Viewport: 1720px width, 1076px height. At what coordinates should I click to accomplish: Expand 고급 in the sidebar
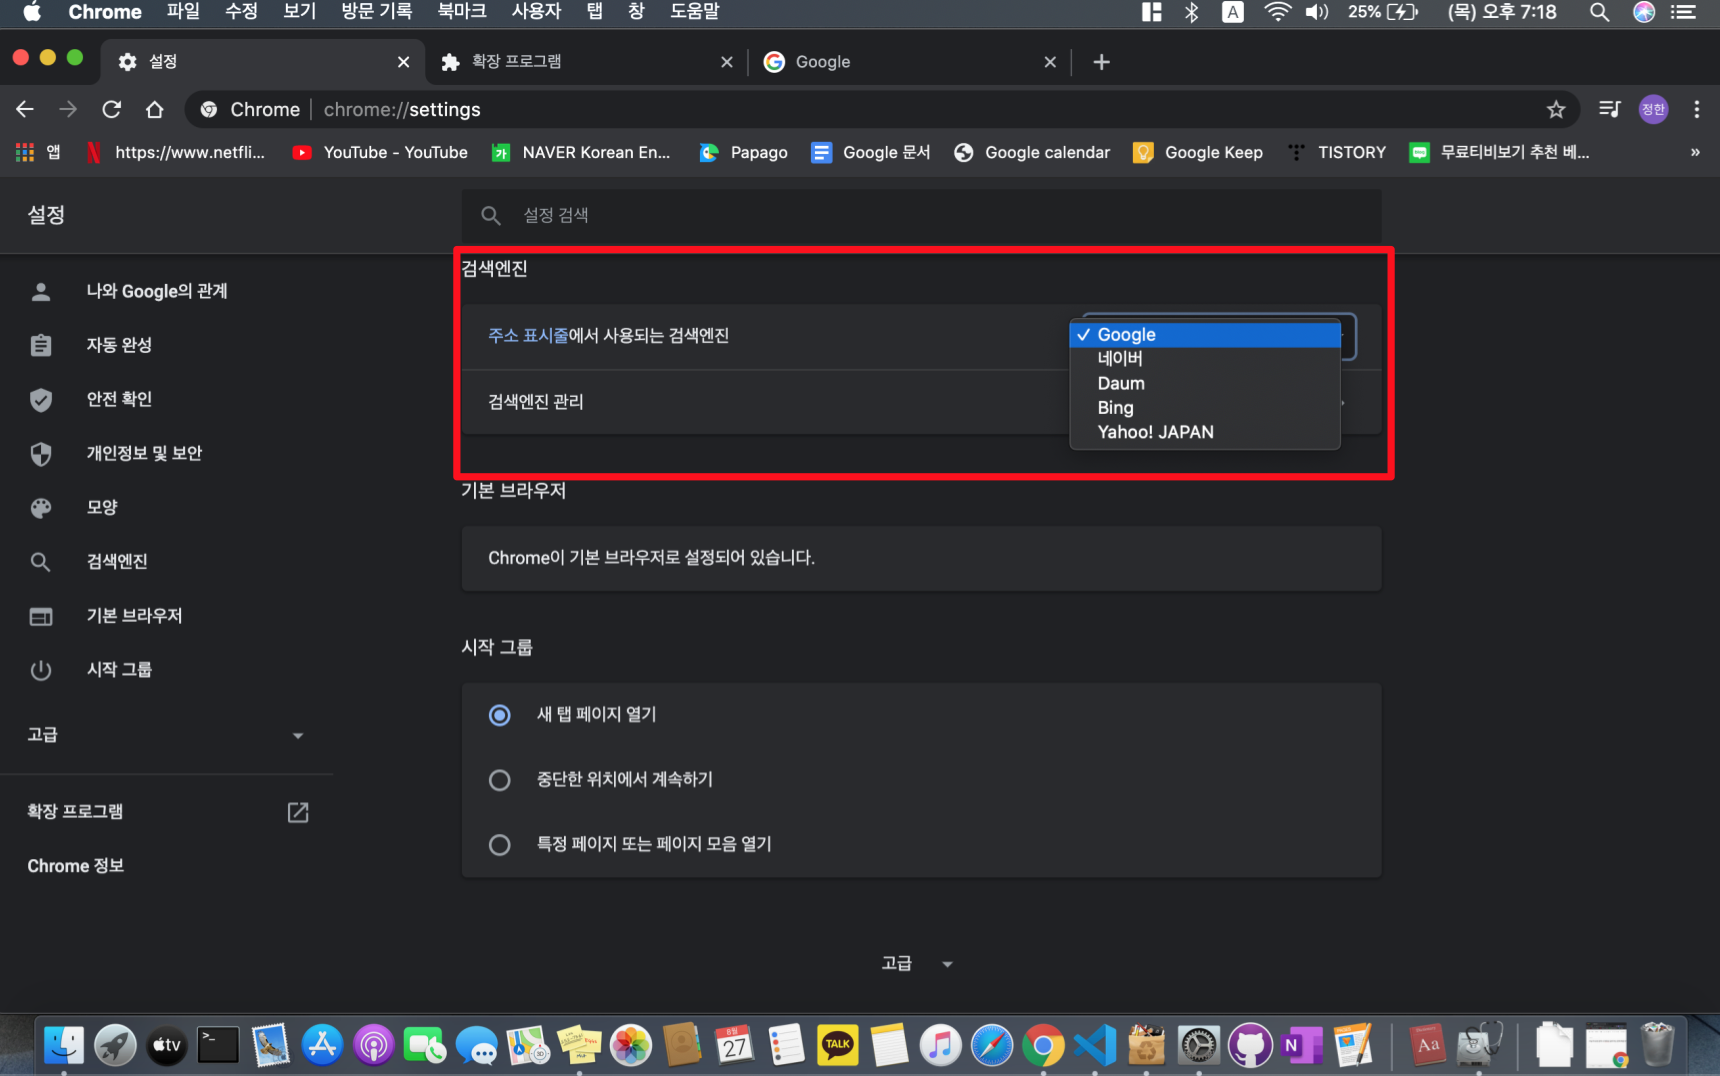point(167,735)
